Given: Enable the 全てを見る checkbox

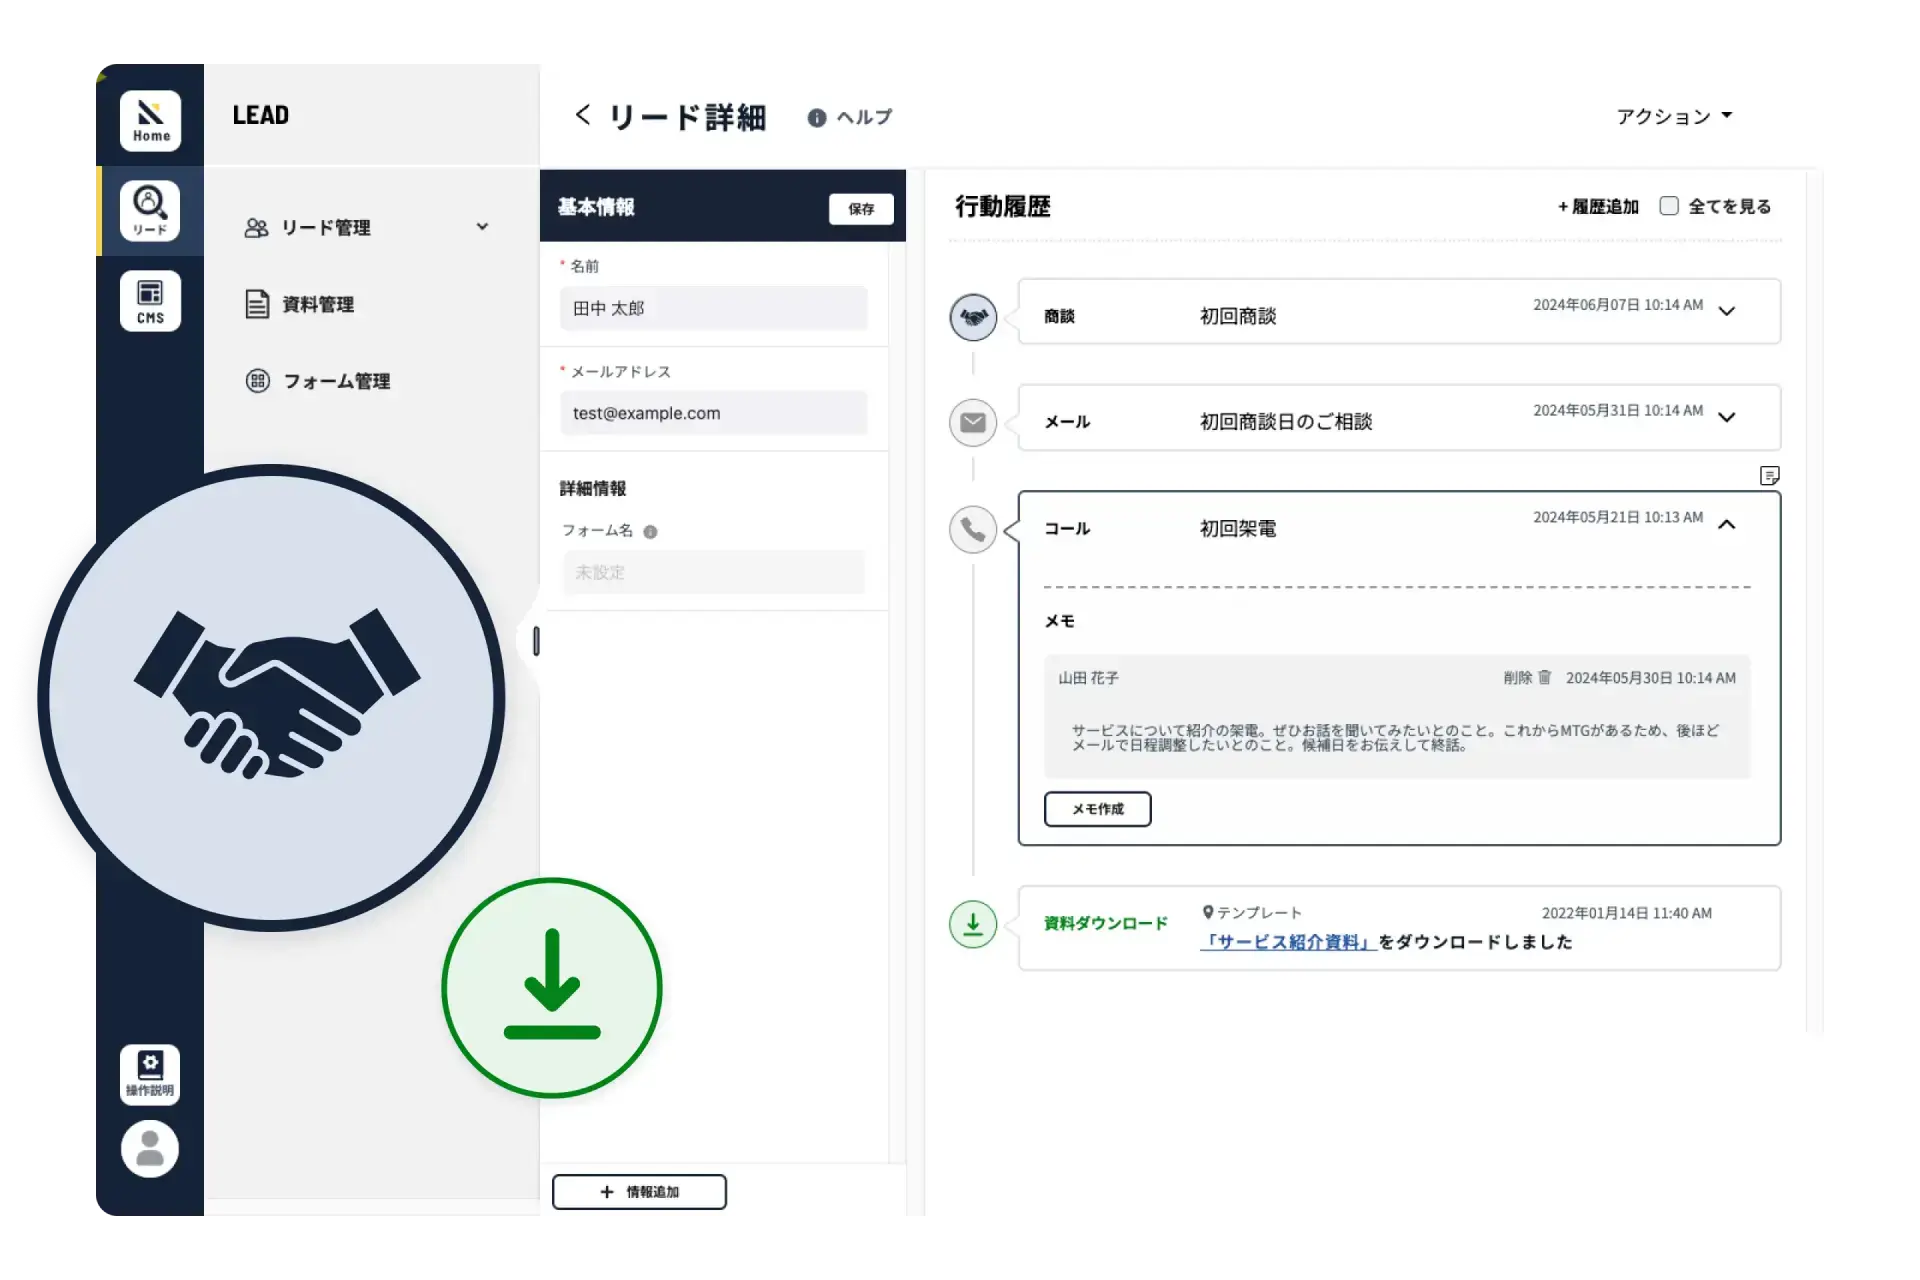Looking at the screenshot, I should pos(1668,205).
